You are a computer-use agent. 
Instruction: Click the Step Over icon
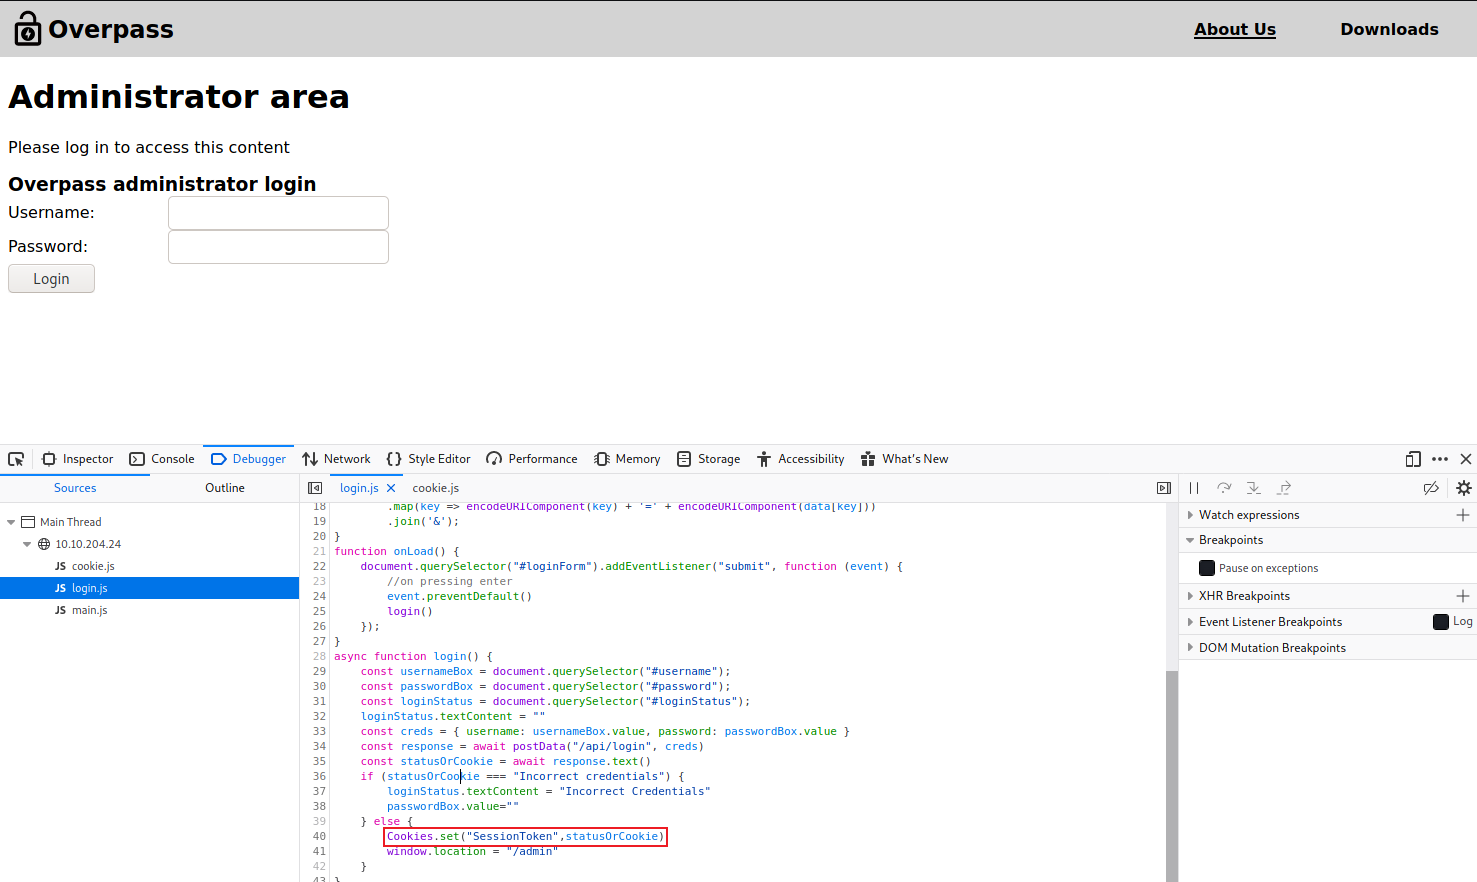tap(1224, 488)
